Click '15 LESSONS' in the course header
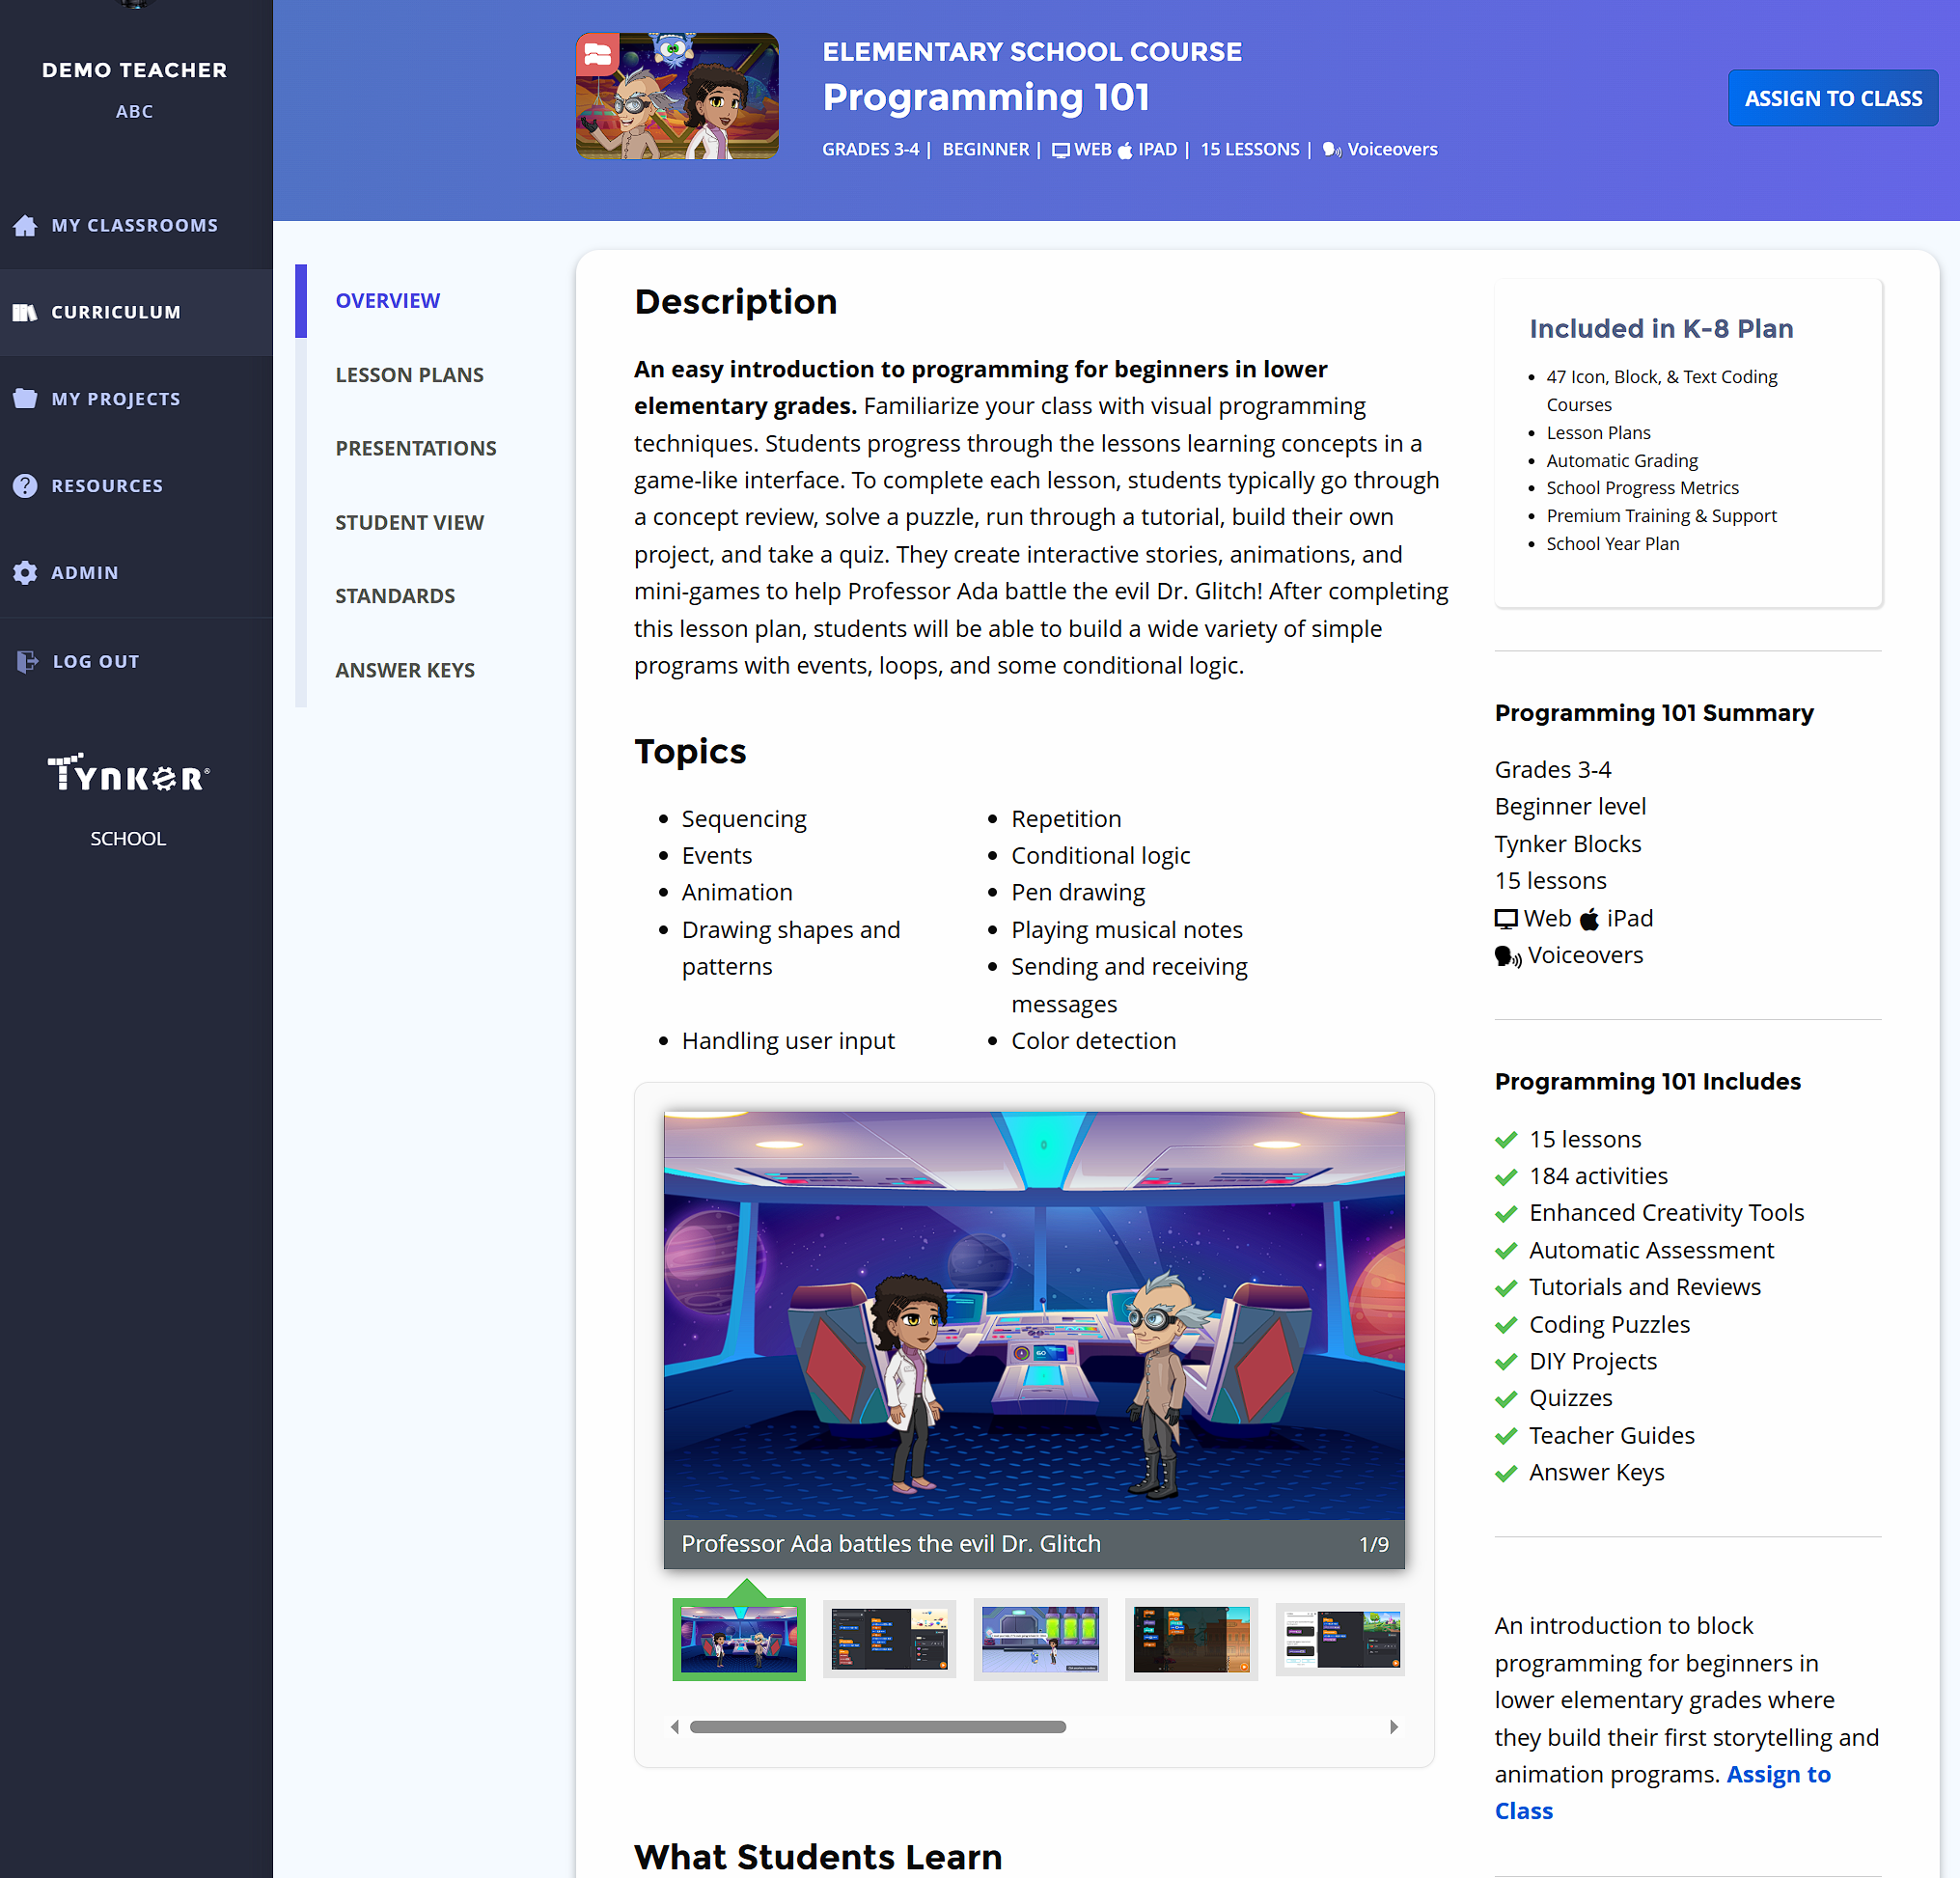The height and width of the screenshot is (1878, 1960). click(1250, 150)
